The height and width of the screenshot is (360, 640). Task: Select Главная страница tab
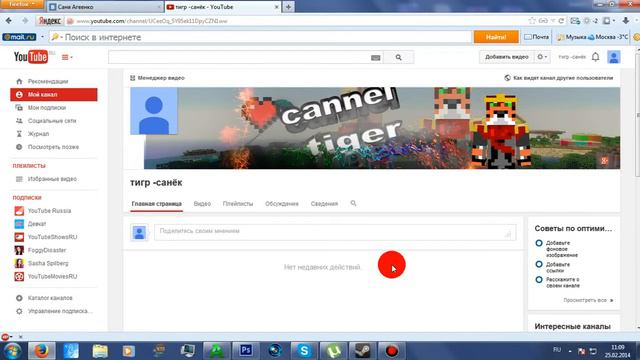pyautogui.click(x=157, y=204)
